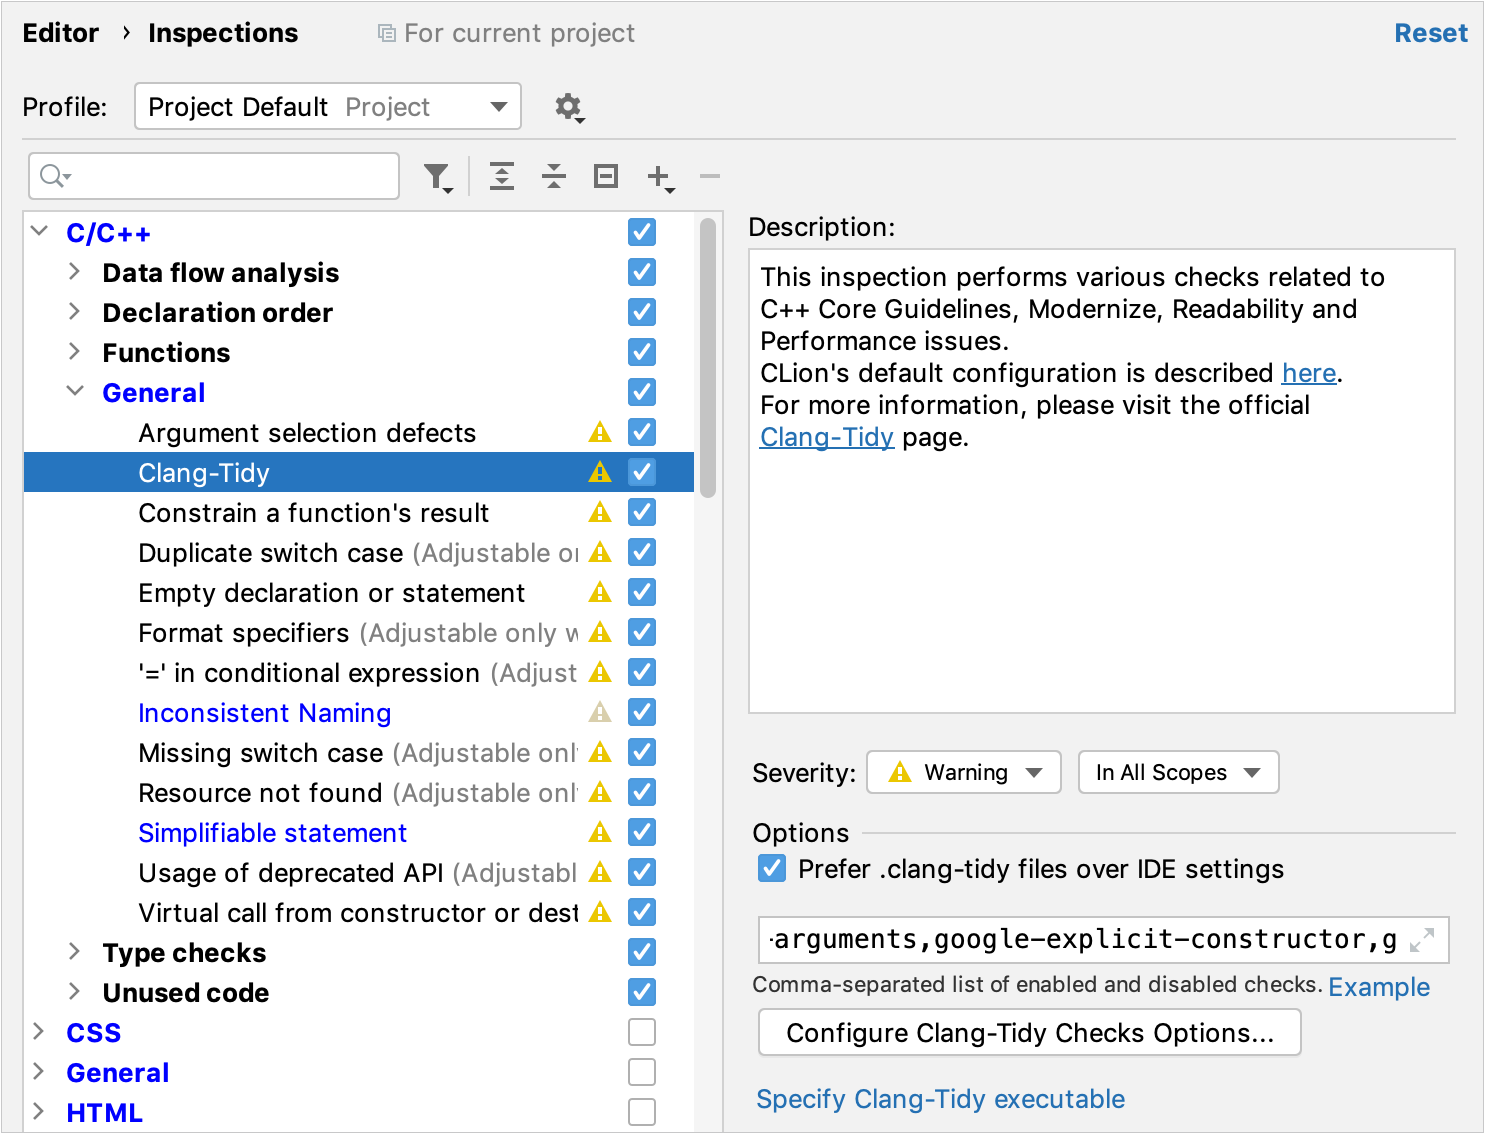The height and width of the screenshot is (1135, 1487).
Task: Open Configure Clang-Tidy Checks Options dialog
Action: [1029, 1032]
